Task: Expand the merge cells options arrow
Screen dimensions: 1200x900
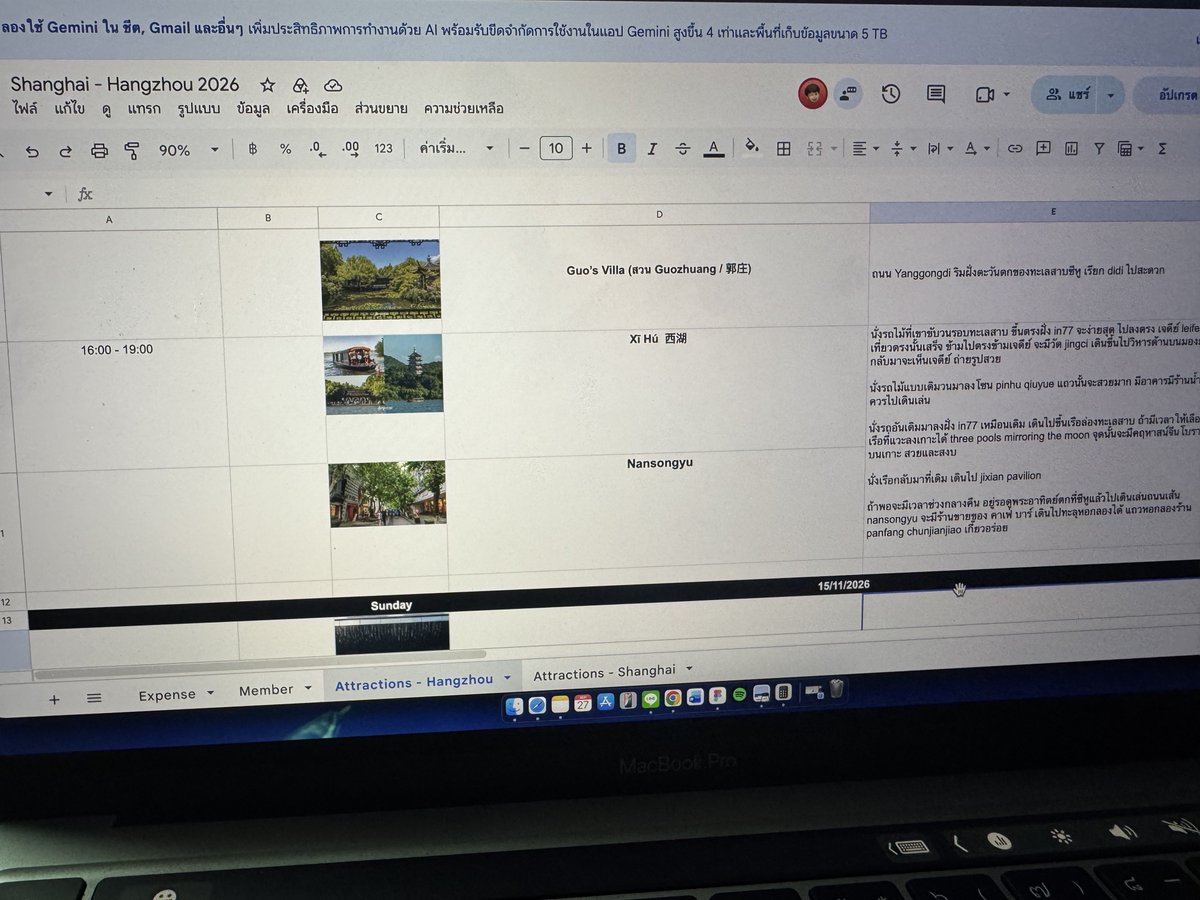Action: (x=834, y=149)
